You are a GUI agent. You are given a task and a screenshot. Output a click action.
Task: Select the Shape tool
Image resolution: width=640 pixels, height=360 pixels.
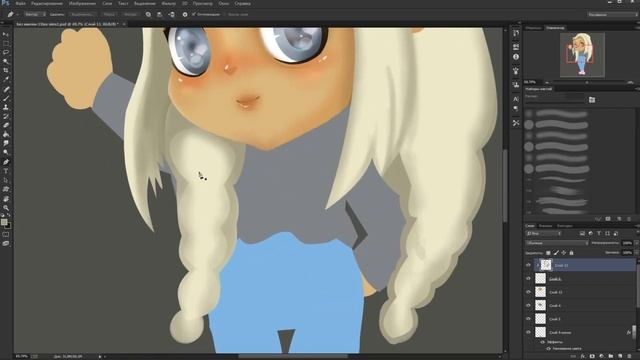point(6,190)
